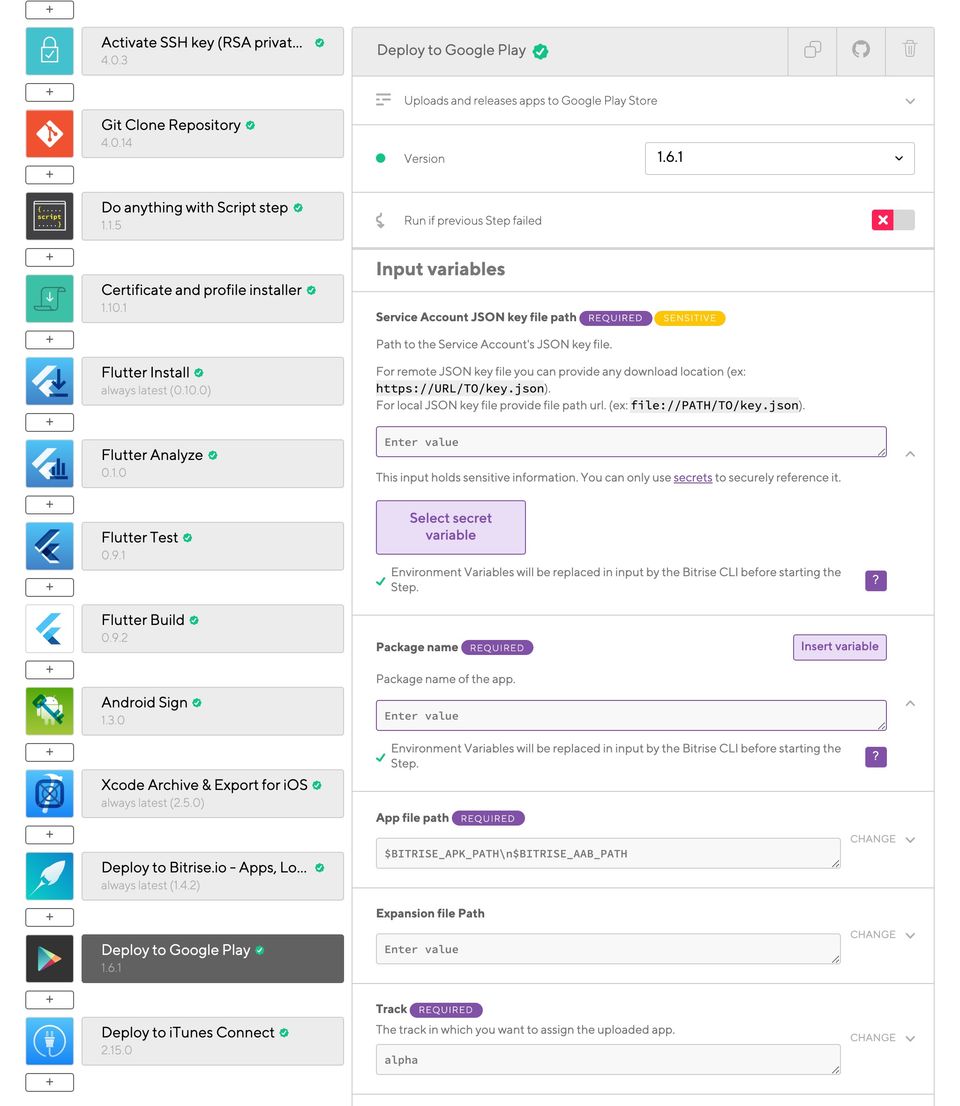Viewport: 960px width, 1106px height.
Task: Toggle Run if previous Step failed
Action: point(892,220)
